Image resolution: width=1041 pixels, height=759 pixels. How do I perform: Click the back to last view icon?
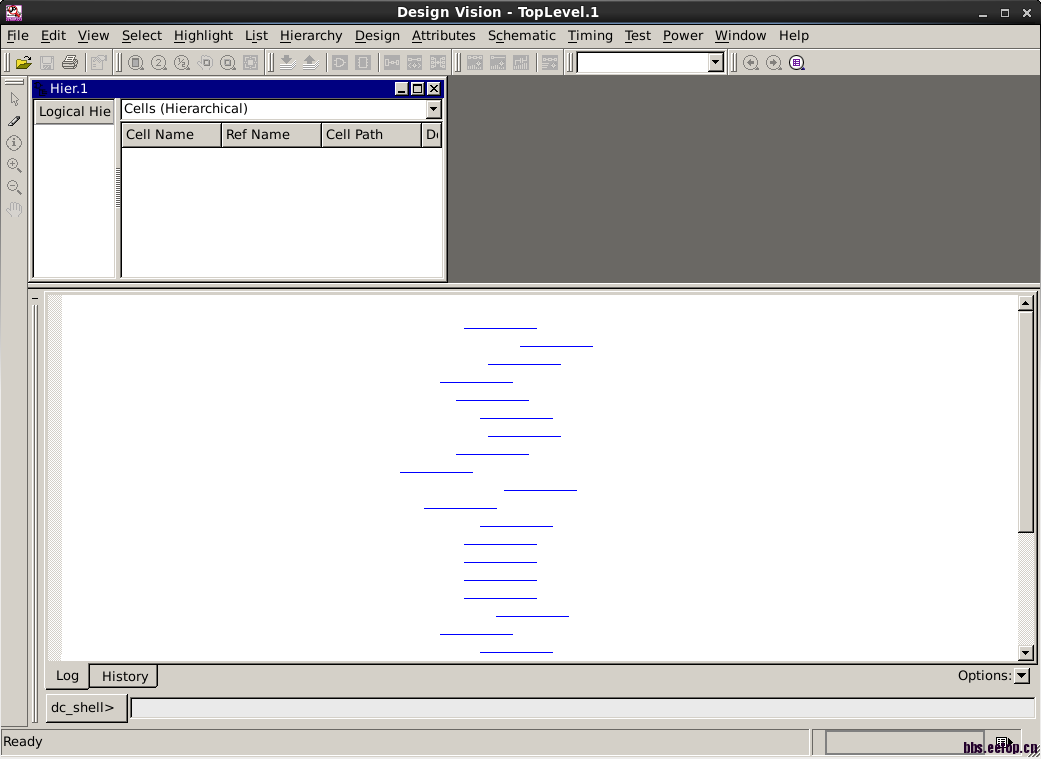tap(205, 62)
